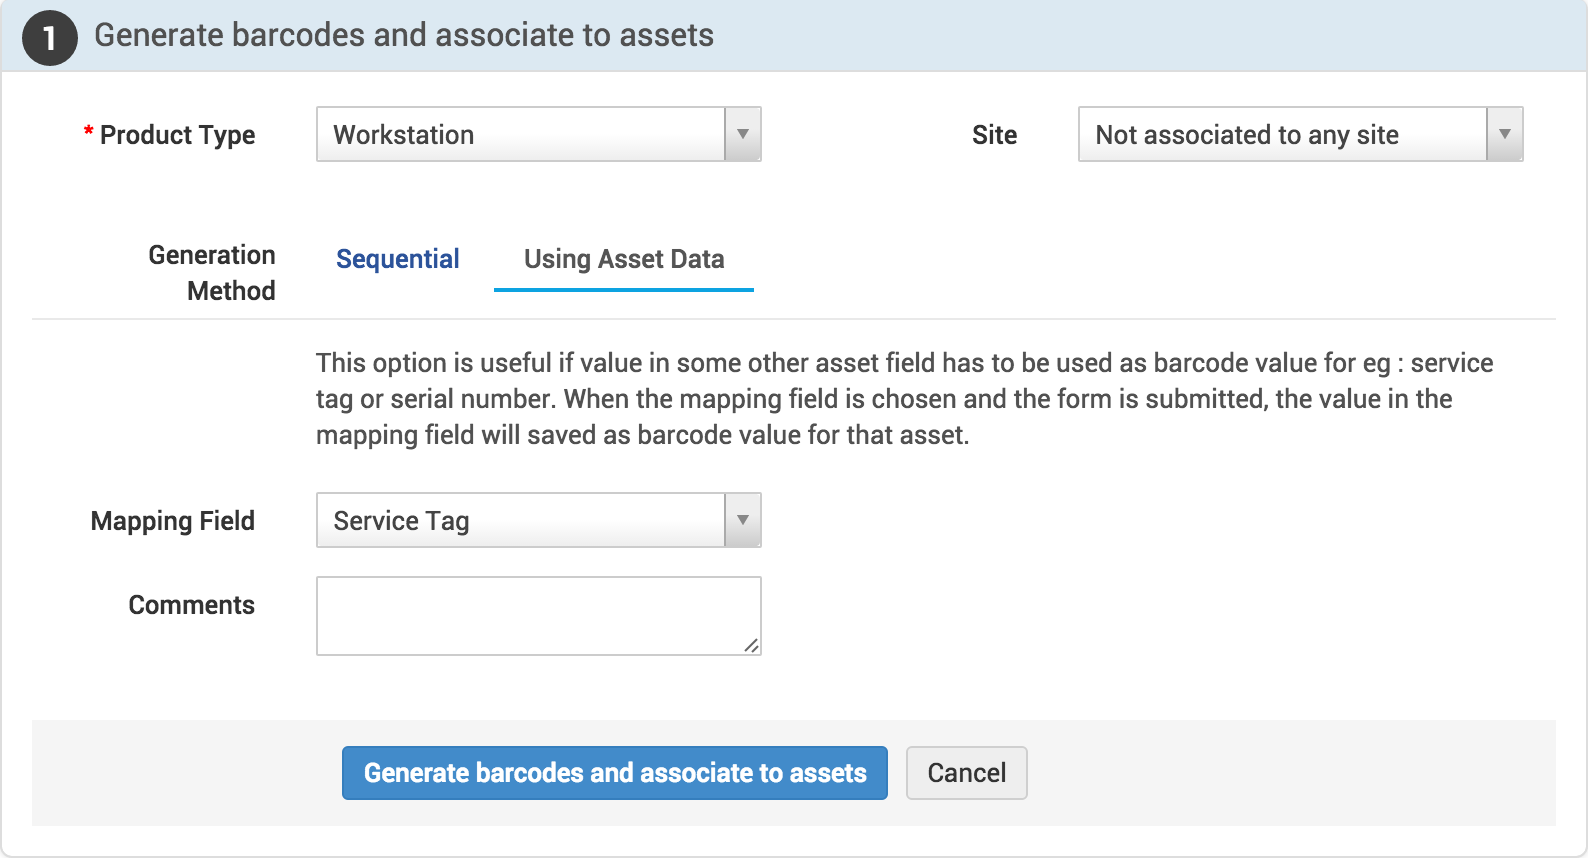Click the Cancel button
Screen dimensions: 1588x858
pyautogui.click(x=966, y=772)
